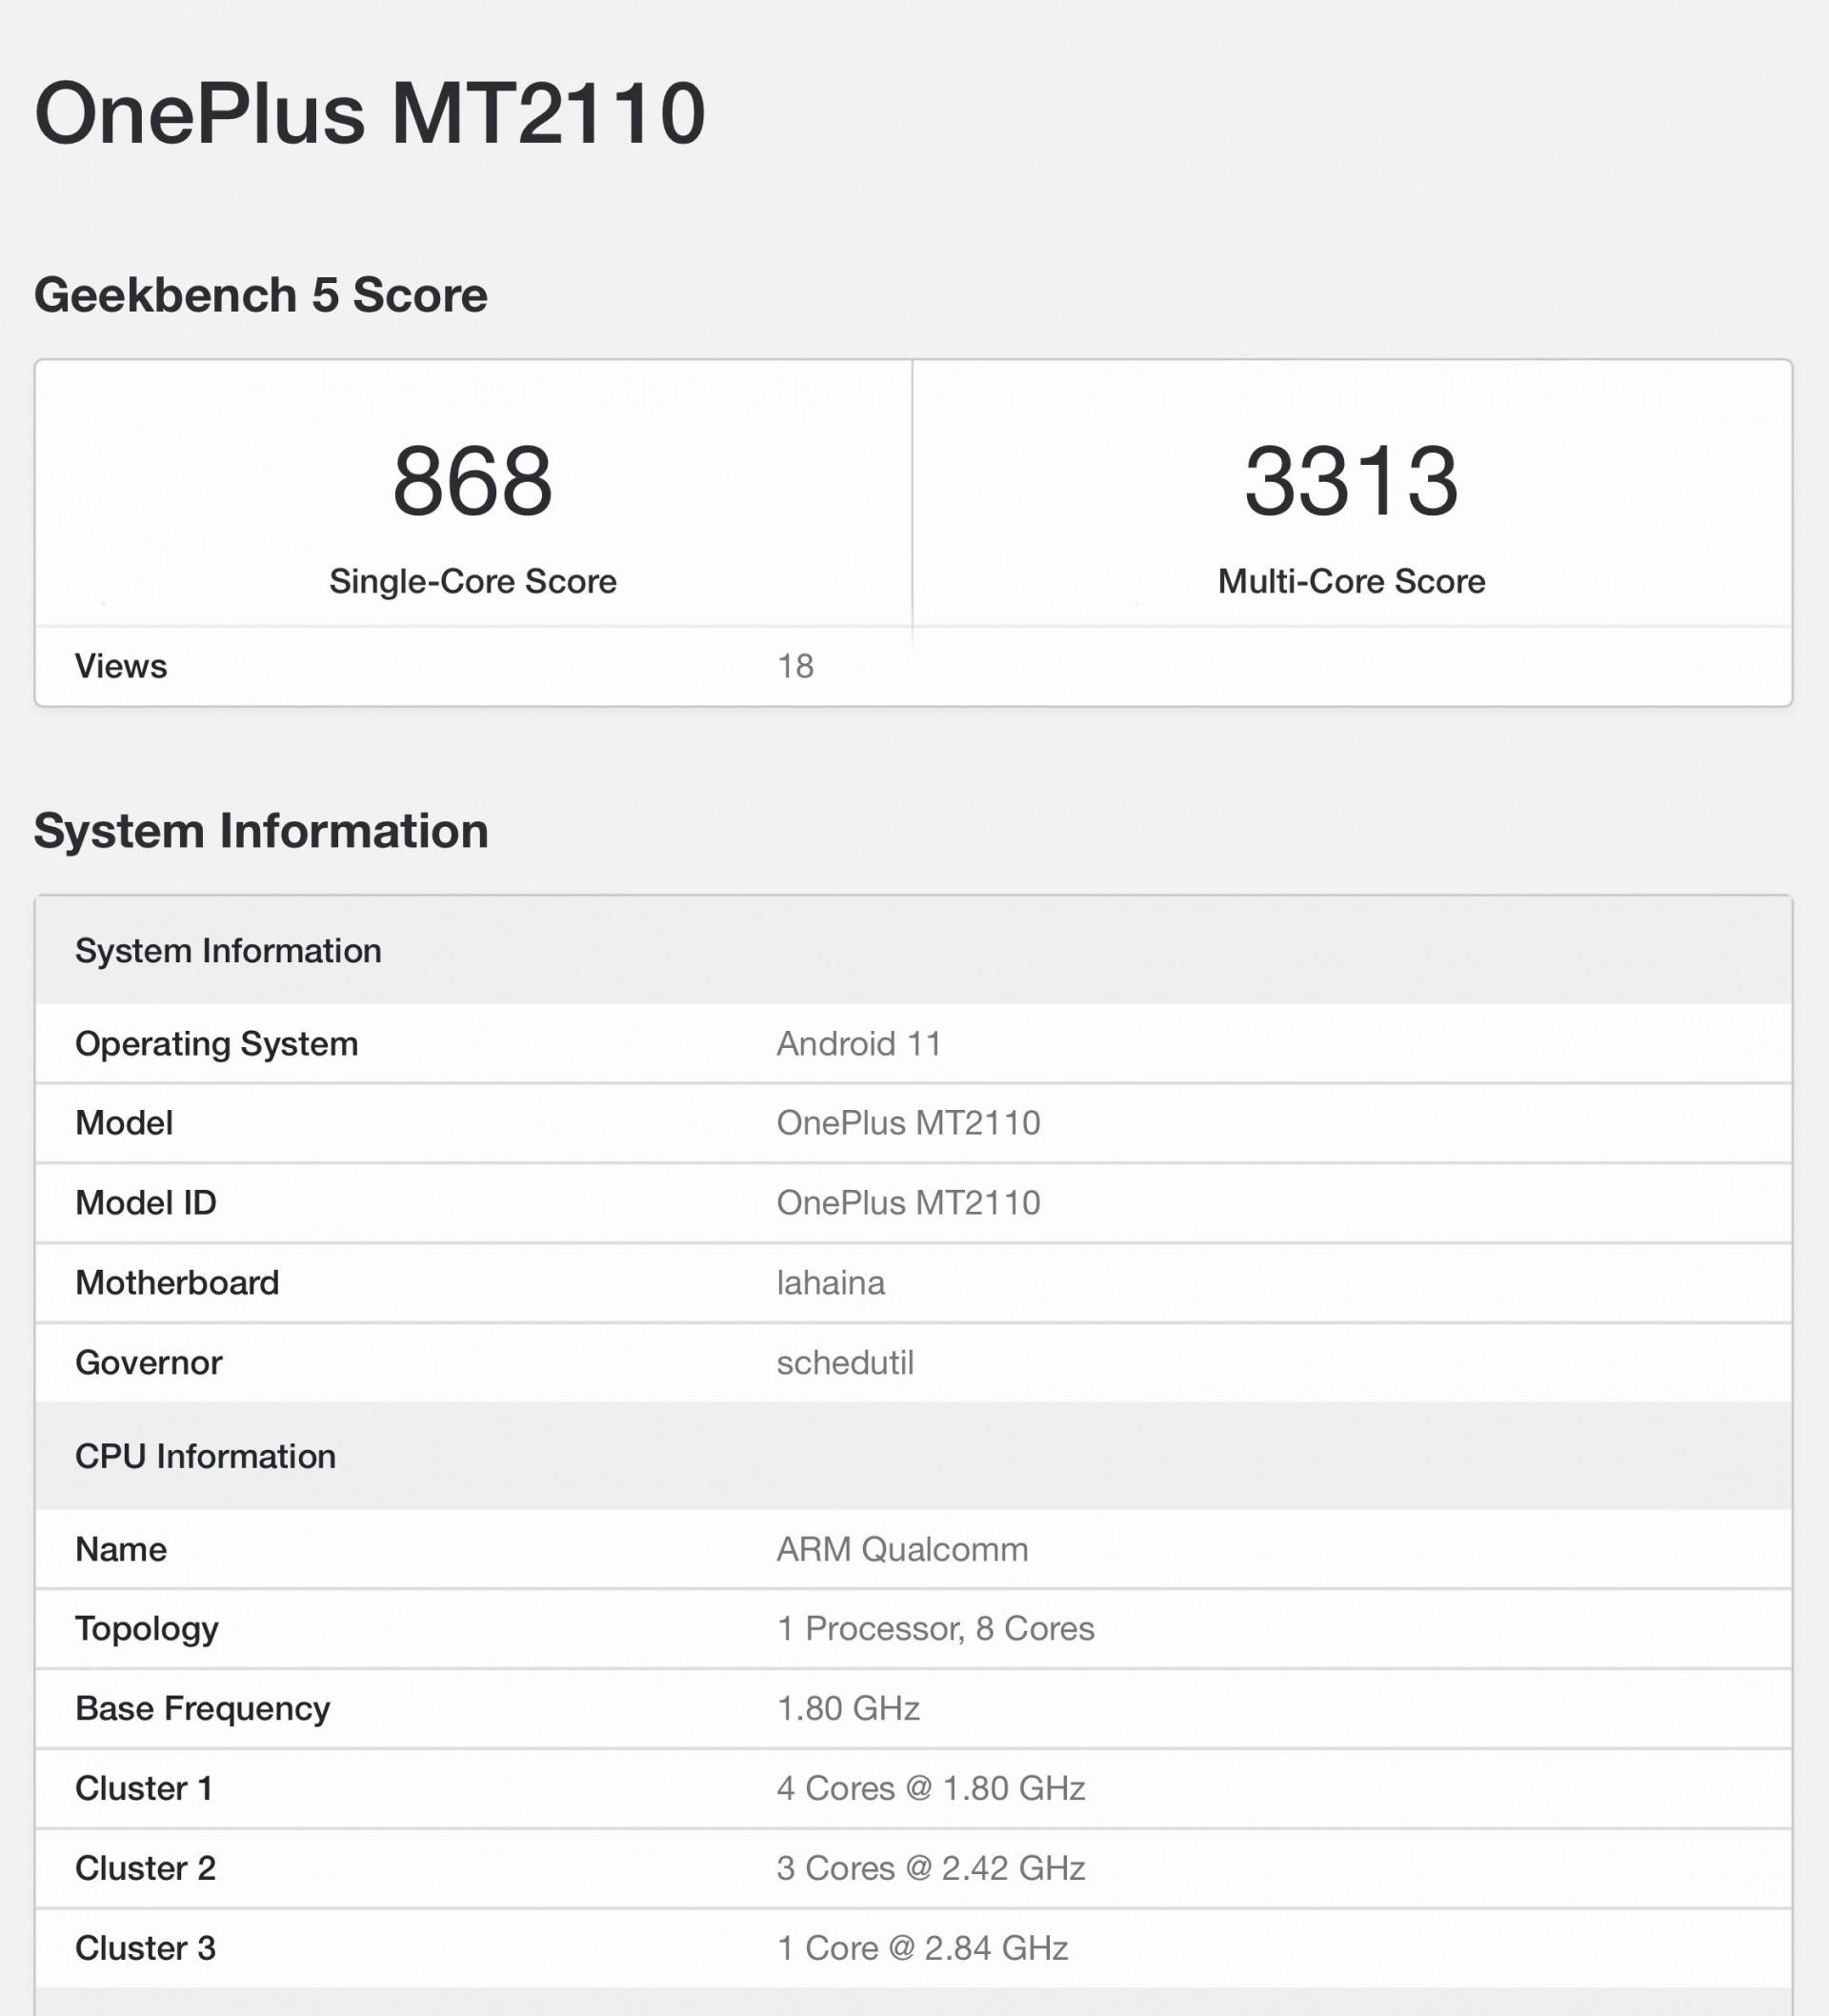Select the 1 Core @ 2.84 GHz value
The width and height of the screenshot is (1829, 2016).
pyautogui.click(x=922, y=1949)
